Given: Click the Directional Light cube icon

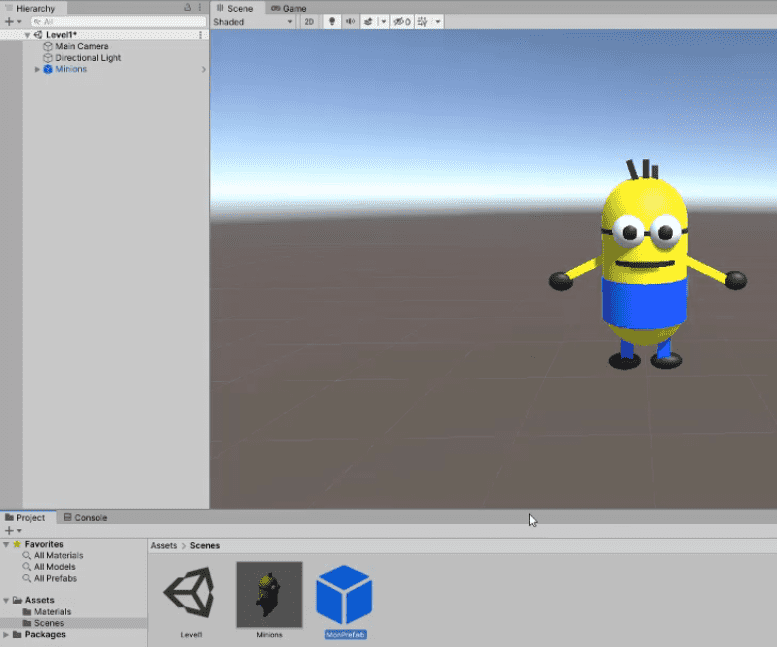Looking at the screenshot, I should (x=48, y=57).
